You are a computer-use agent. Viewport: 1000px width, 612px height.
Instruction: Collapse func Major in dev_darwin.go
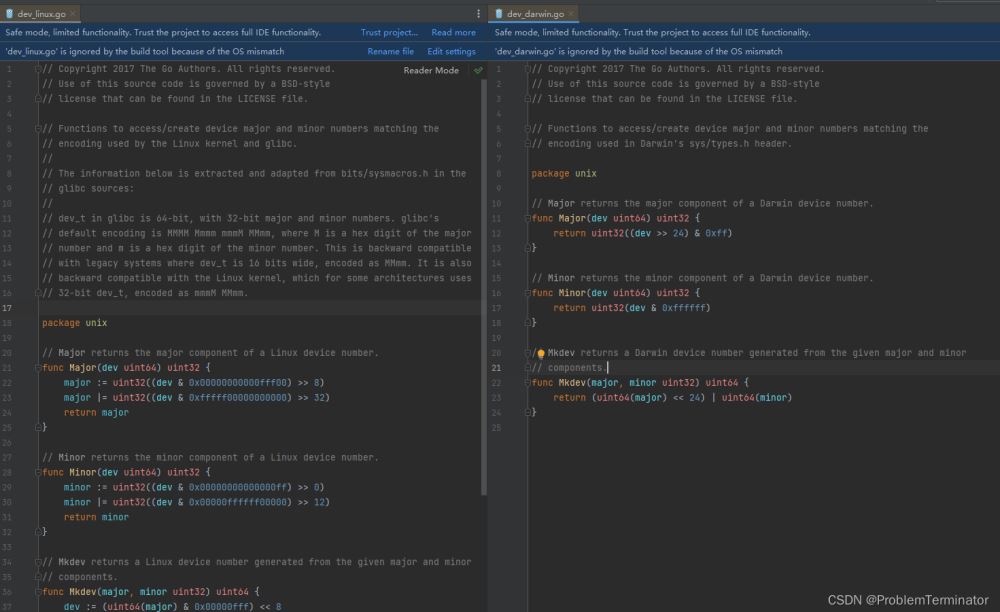(527, 219)
